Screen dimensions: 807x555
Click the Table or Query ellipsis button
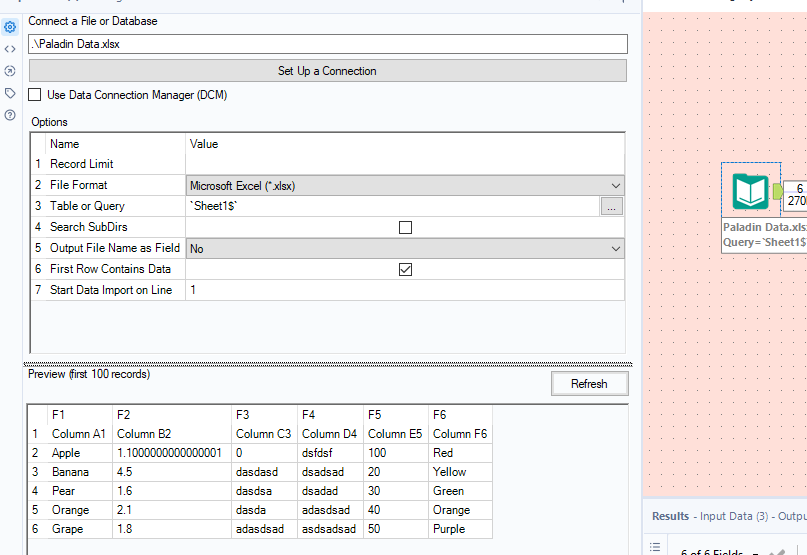612,206
